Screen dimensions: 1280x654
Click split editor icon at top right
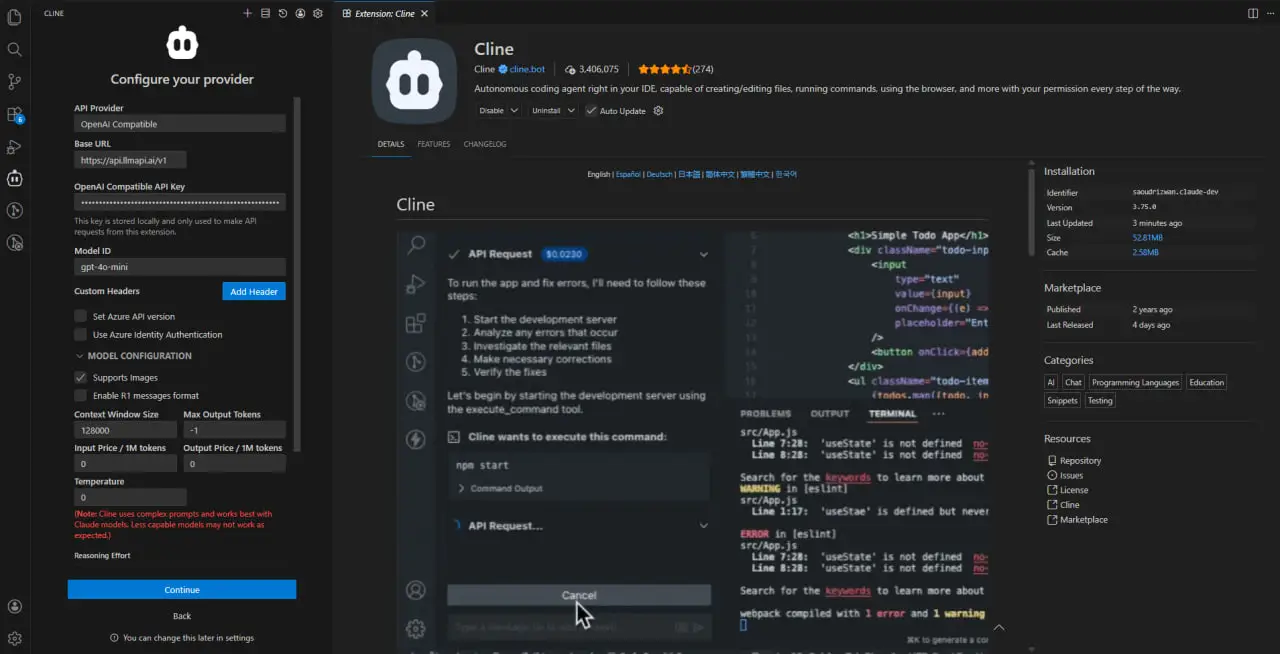[1253, 13]
